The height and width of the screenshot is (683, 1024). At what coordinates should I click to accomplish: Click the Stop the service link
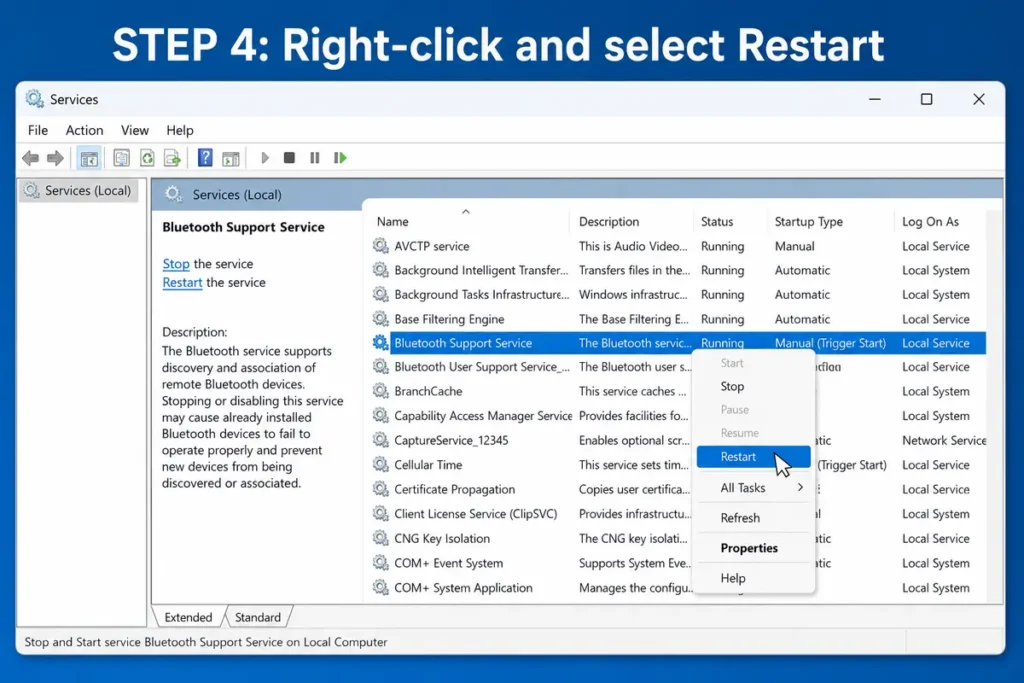coord(176,264)
